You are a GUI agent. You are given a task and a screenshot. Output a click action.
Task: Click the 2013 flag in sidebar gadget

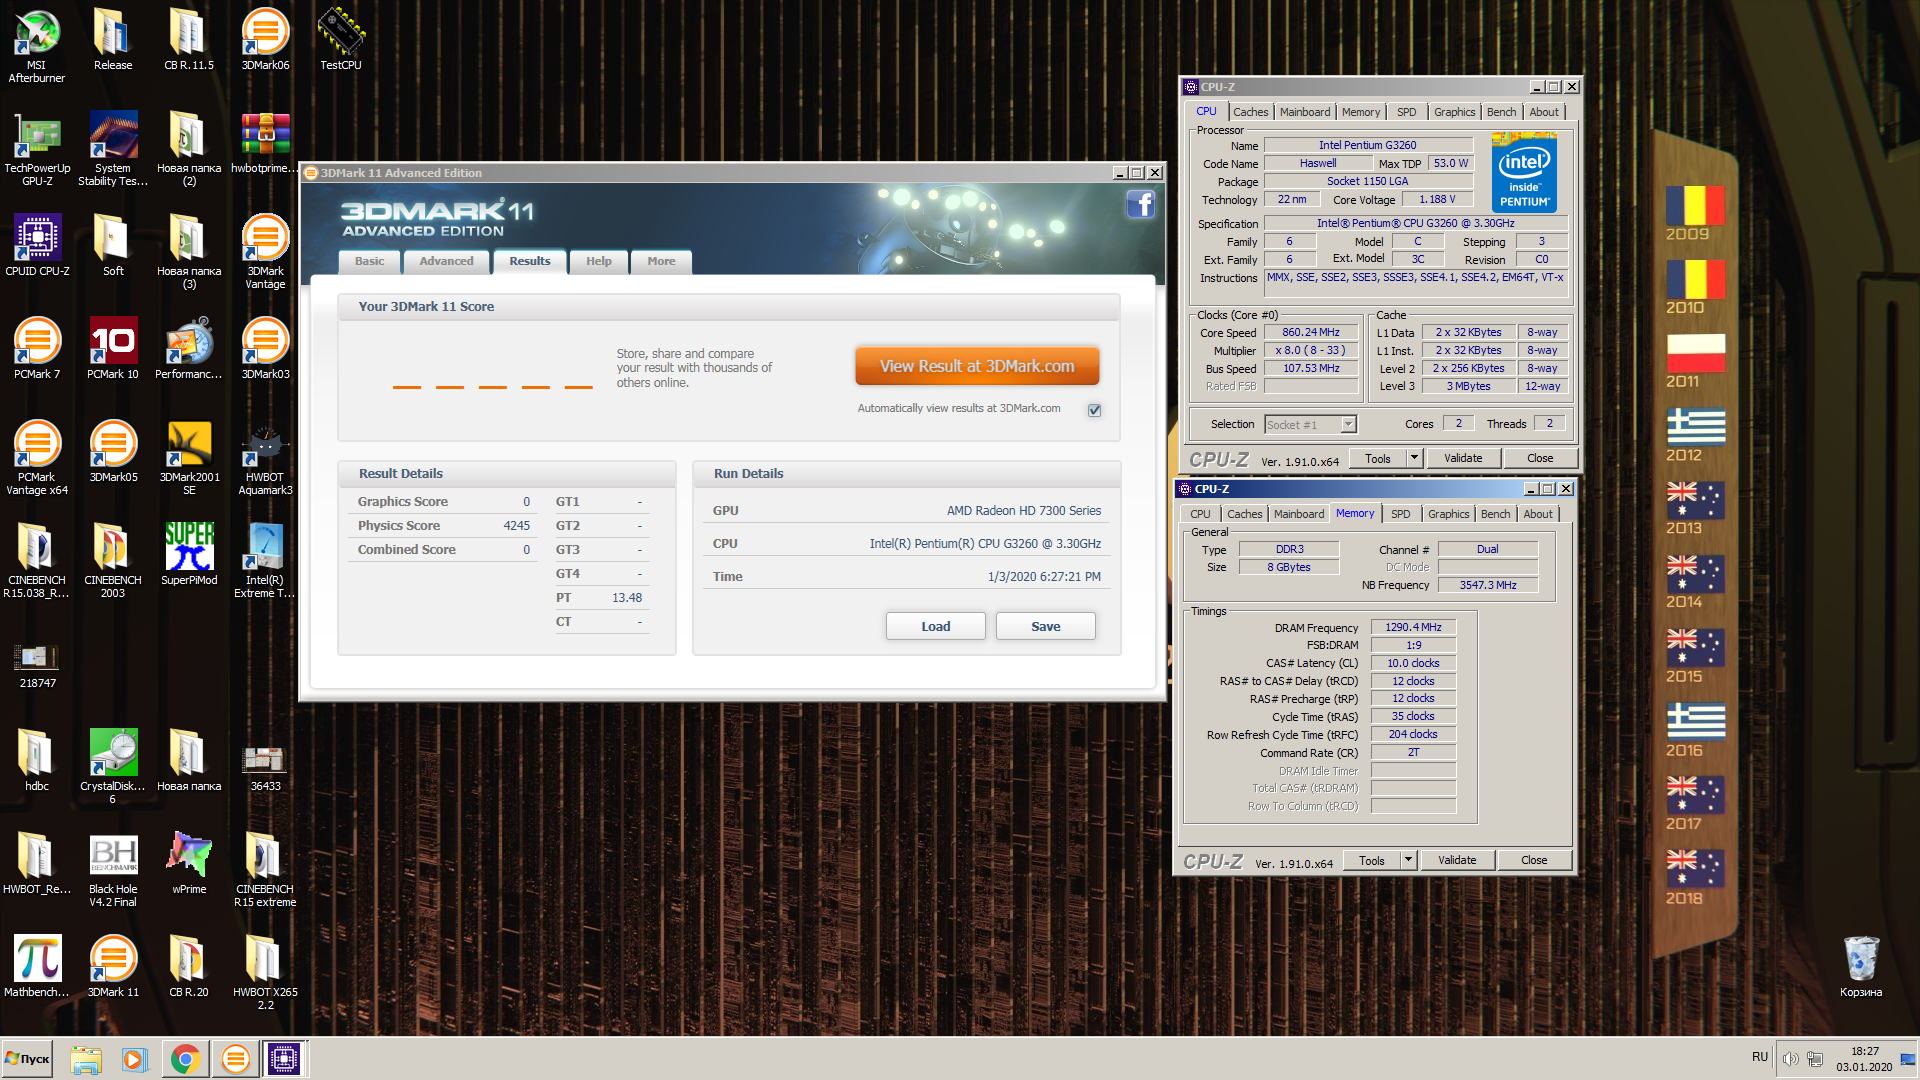(x=1695, y=500)
